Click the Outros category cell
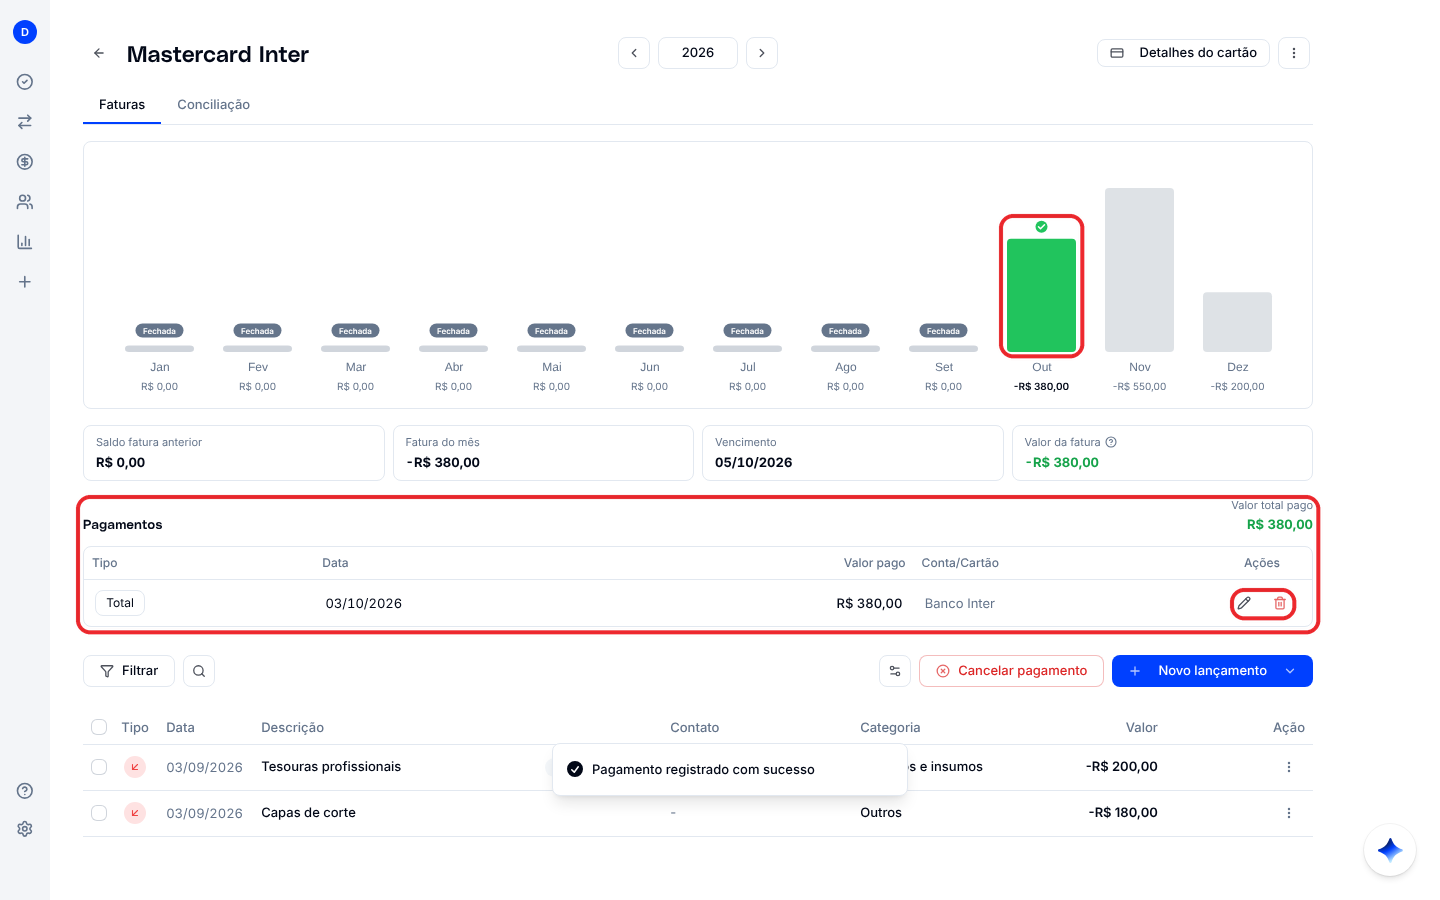1440x900 pixels. [881, 813]
